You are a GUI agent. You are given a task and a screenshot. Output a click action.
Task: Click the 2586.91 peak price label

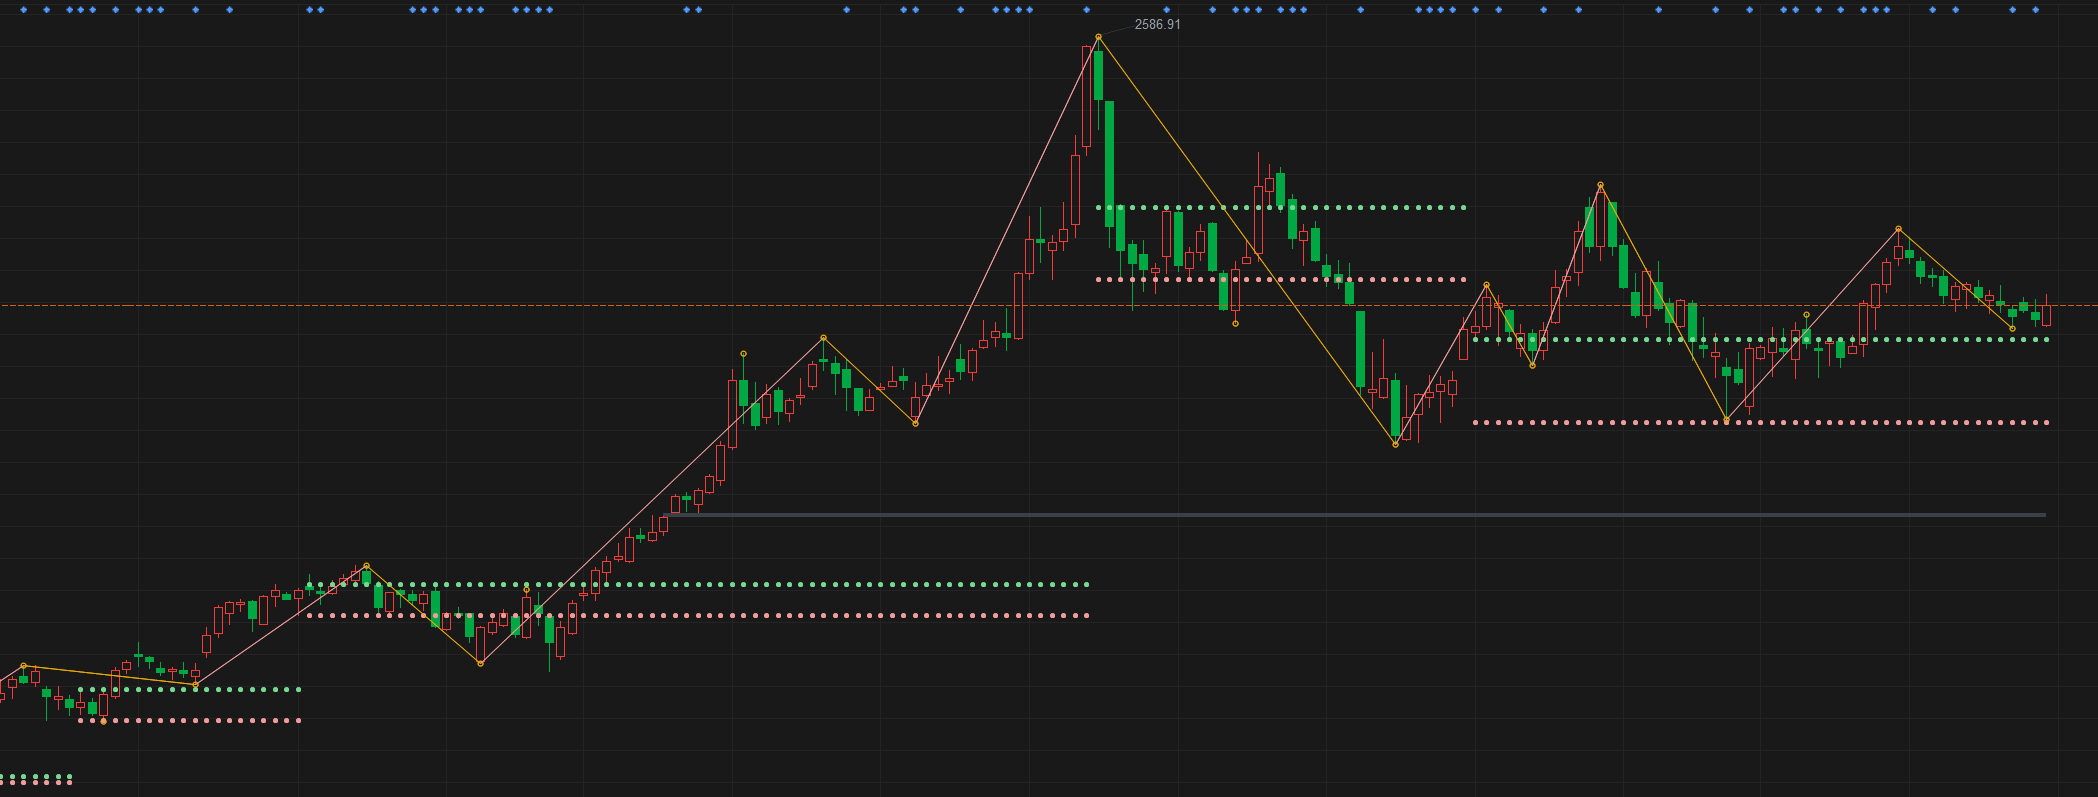point(1157,24)
